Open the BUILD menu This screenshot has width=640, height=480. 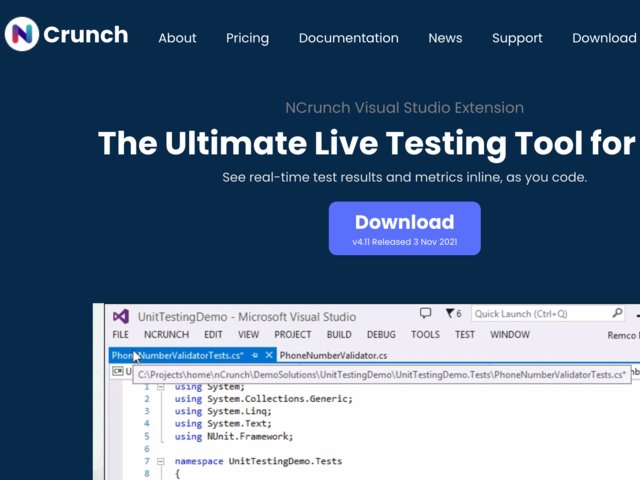click(x=339, y=335)
